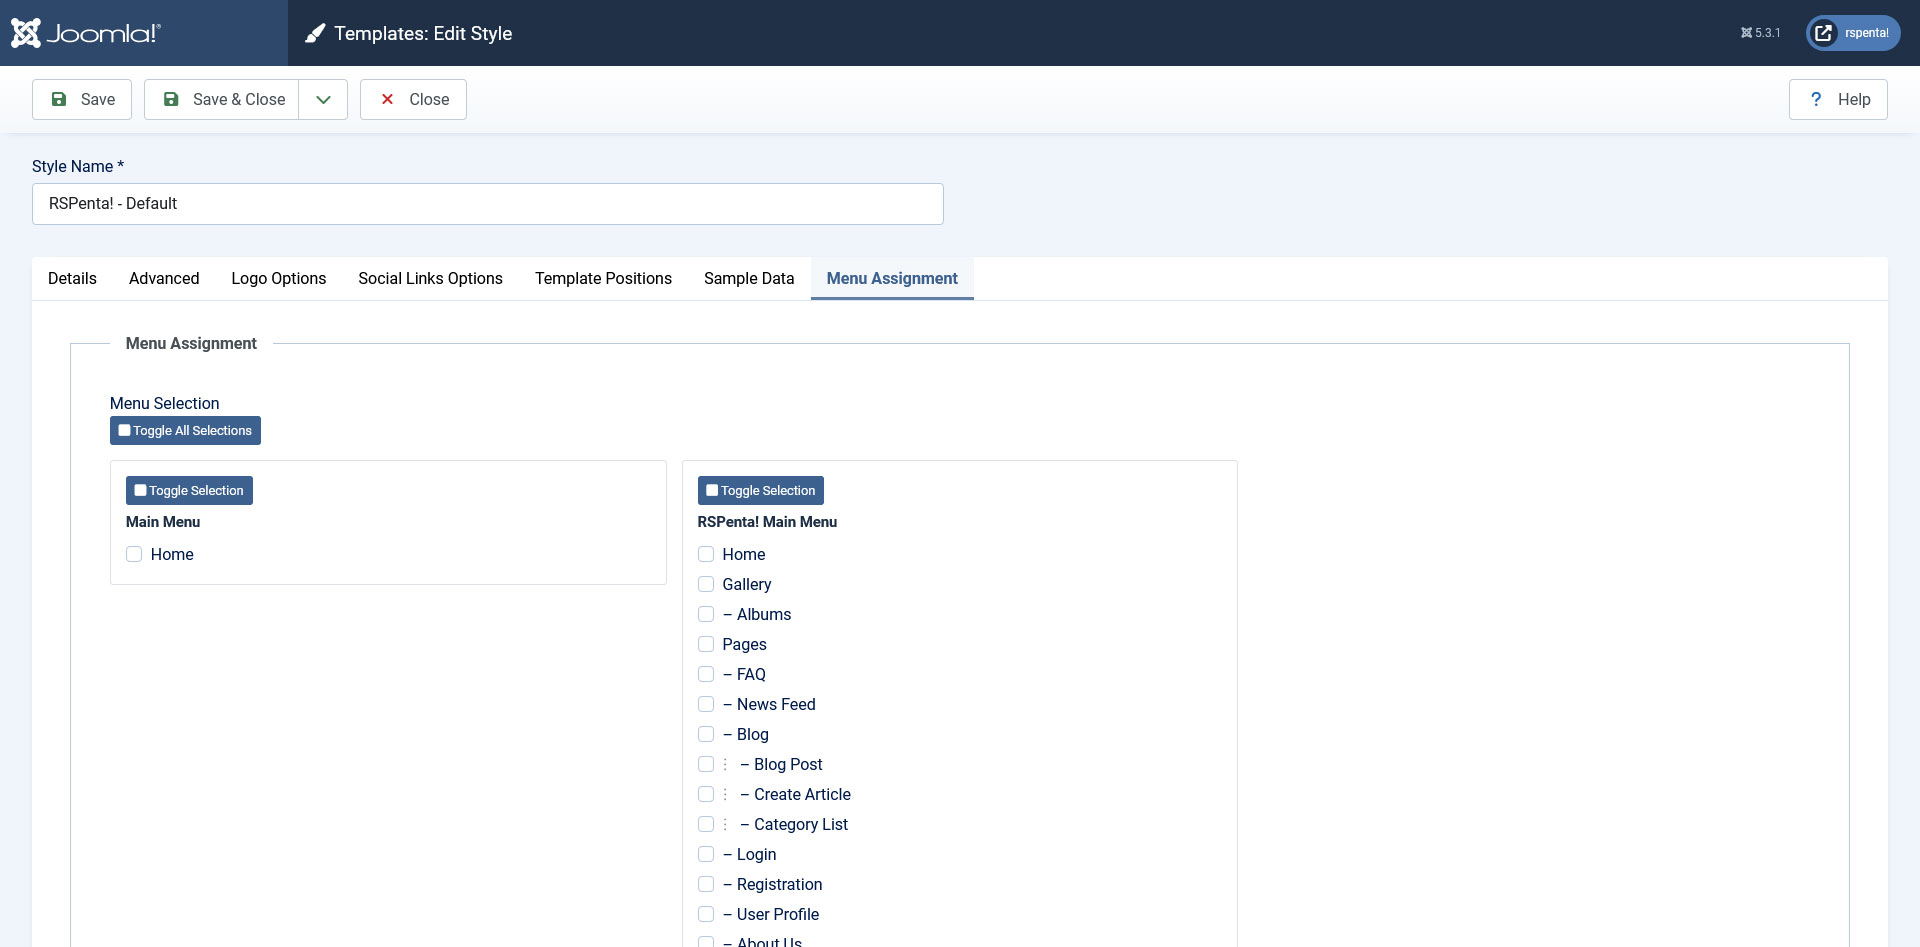
Task: Click the paintbrush icon beside Templates title
Action: click(315, 34)
